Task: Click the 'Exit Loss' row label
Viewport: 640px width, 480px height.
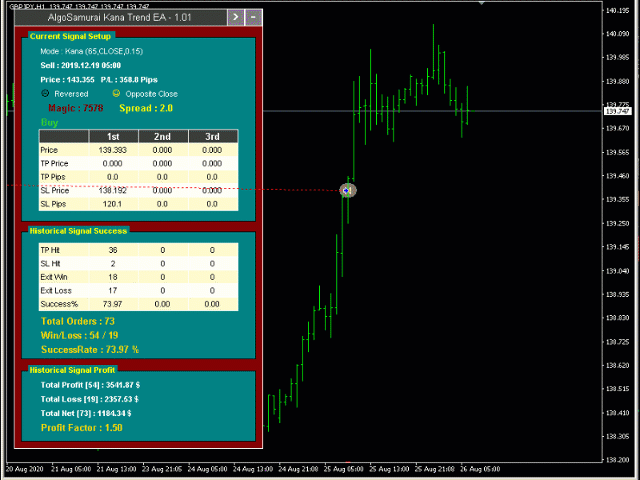Action: tap(56, 290)
